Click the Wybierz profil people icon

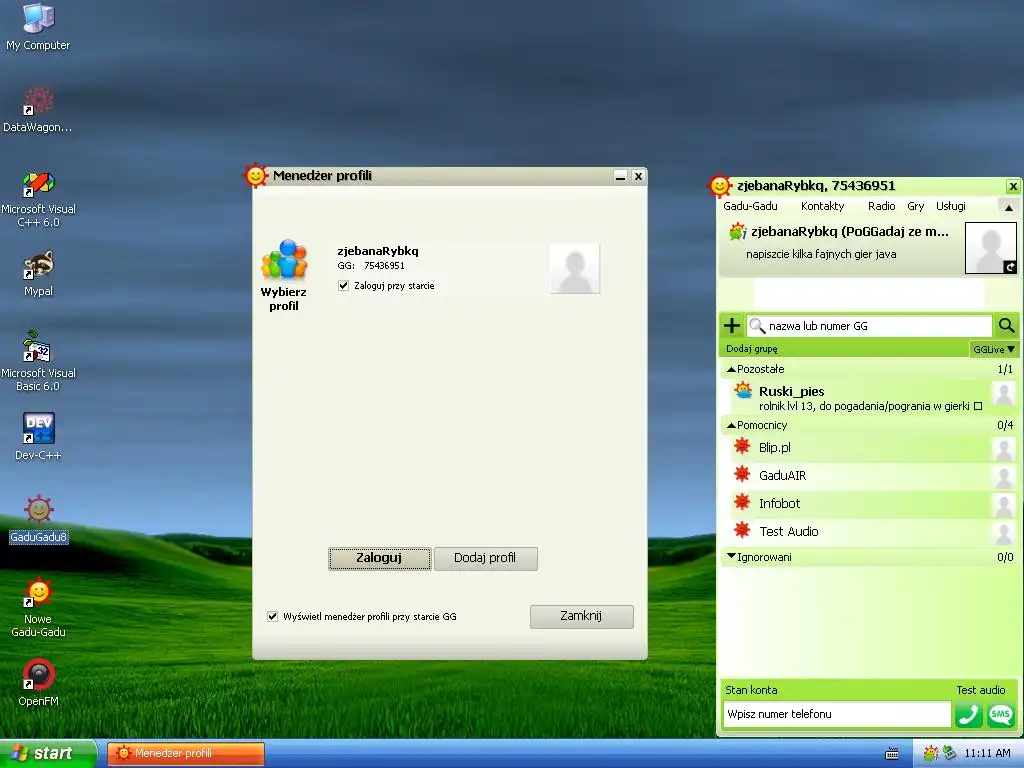click(x=284, y=259)
